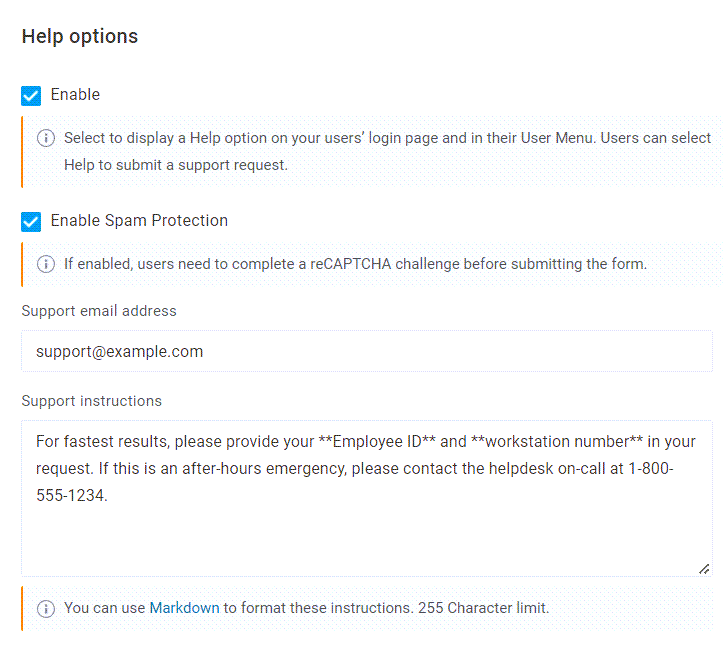
Task: Click the Support email address label
Action: (99, 311)
